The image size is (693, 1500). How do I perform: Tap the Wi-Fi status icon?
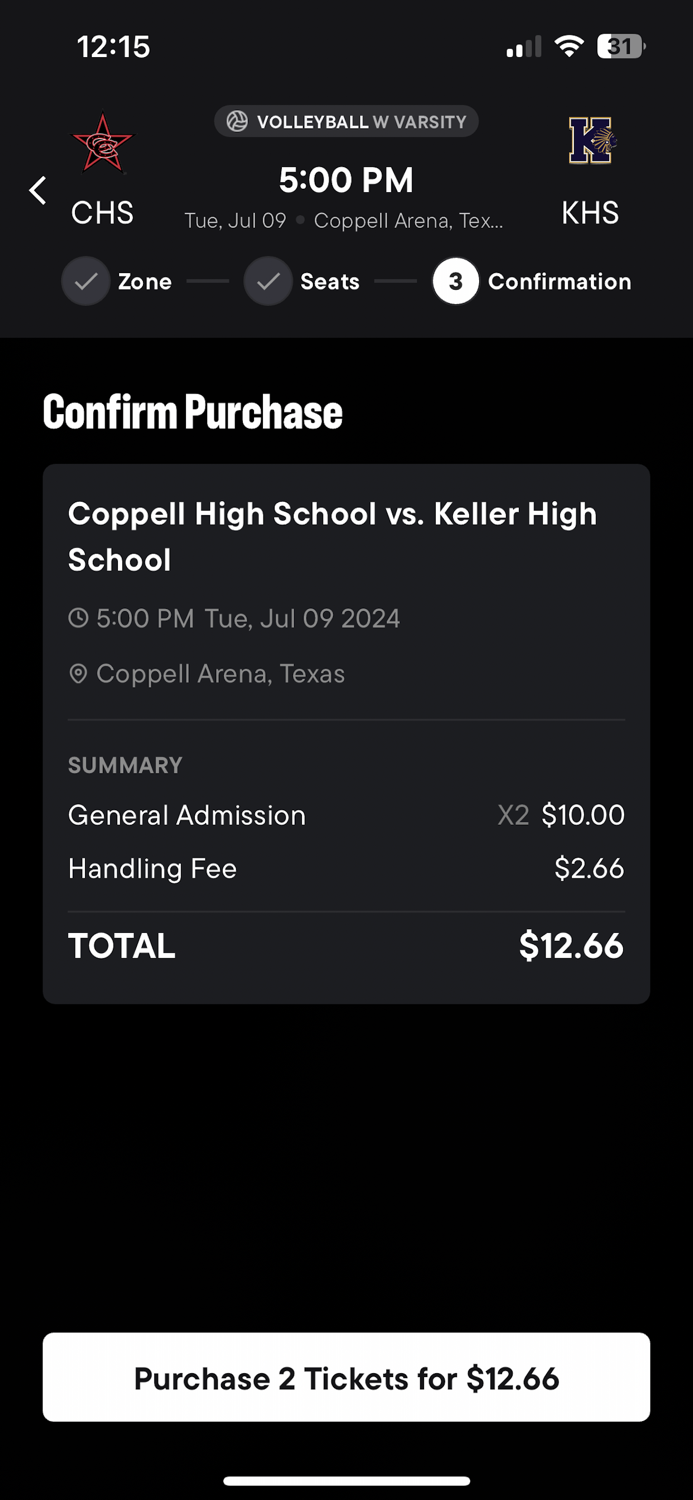pyautogui.click(x=569, y=46)
